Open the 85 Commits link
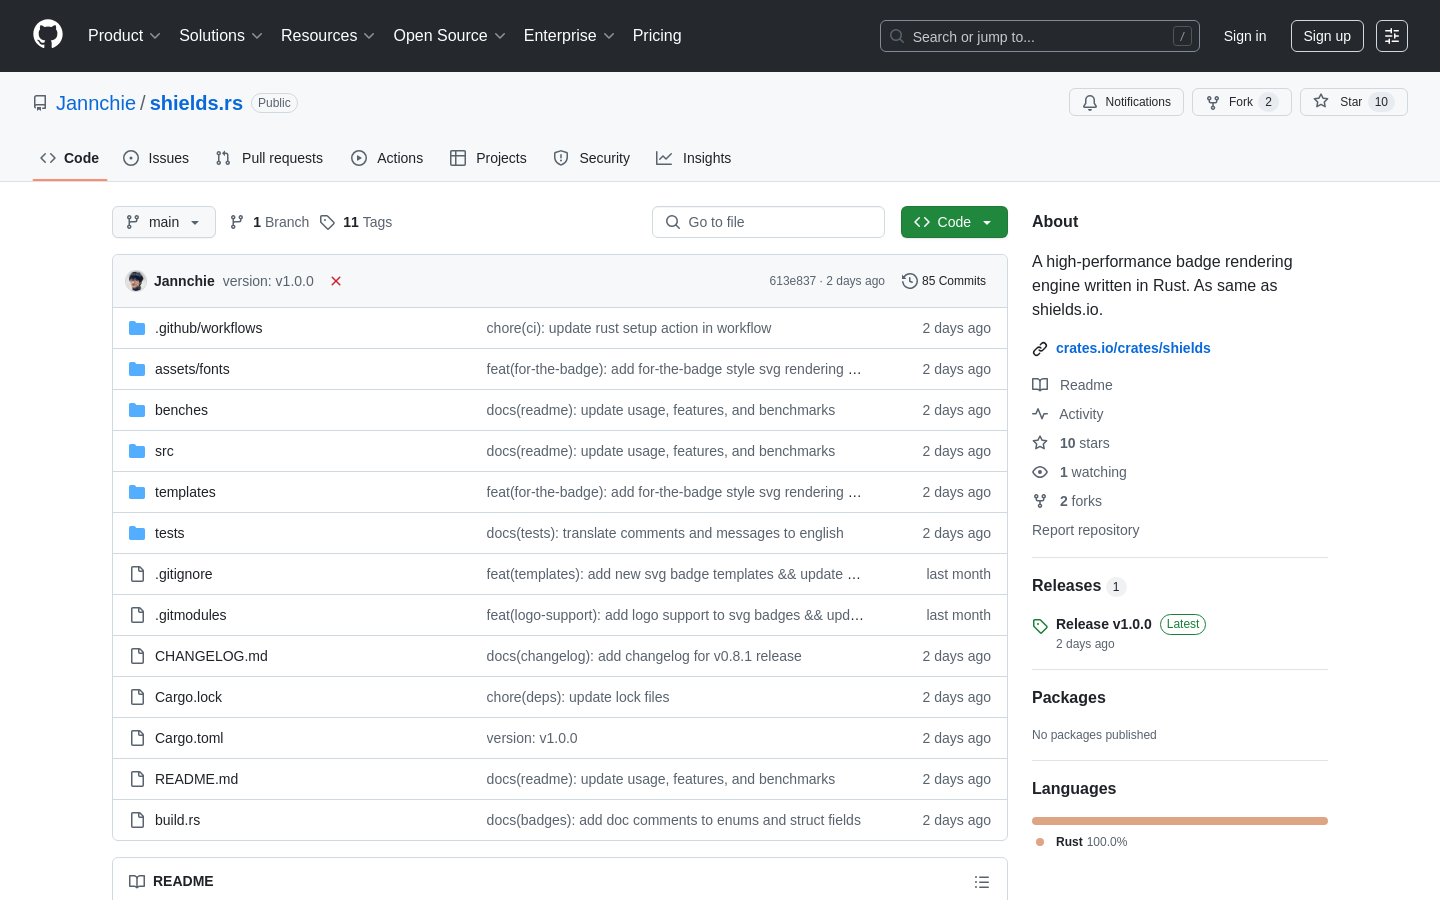The width and height of the screenshot is (1440, 900). pyautogui.click(x=944, y=281)
